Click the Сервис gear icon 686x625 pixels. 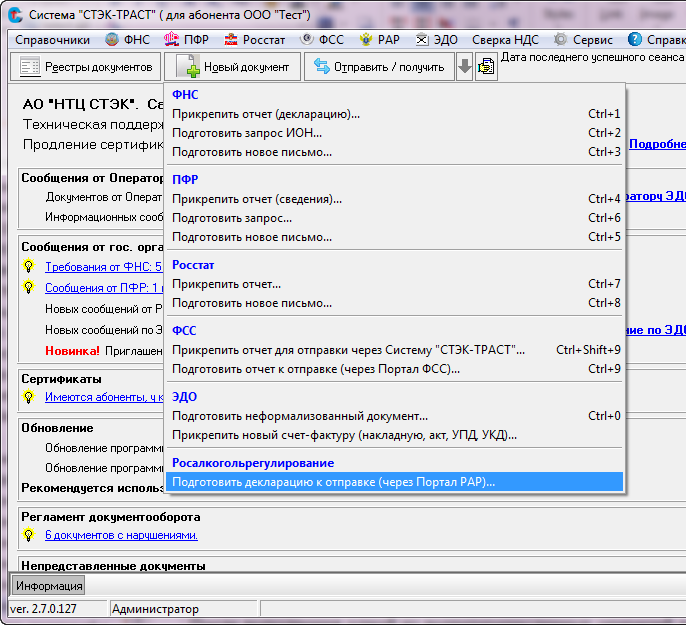click(560, 39)
